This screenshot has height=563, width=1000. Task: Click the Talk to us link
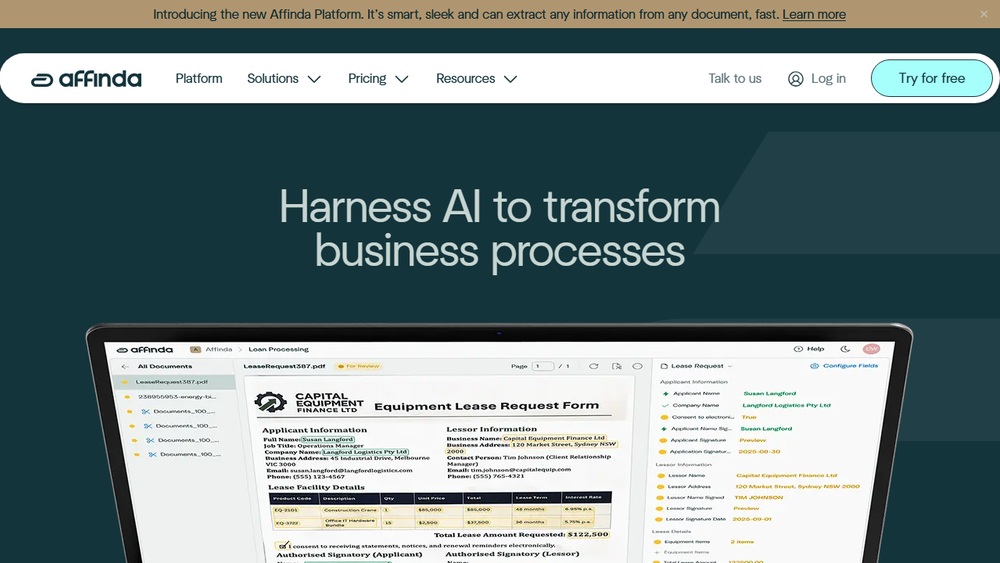click(735, 78)
